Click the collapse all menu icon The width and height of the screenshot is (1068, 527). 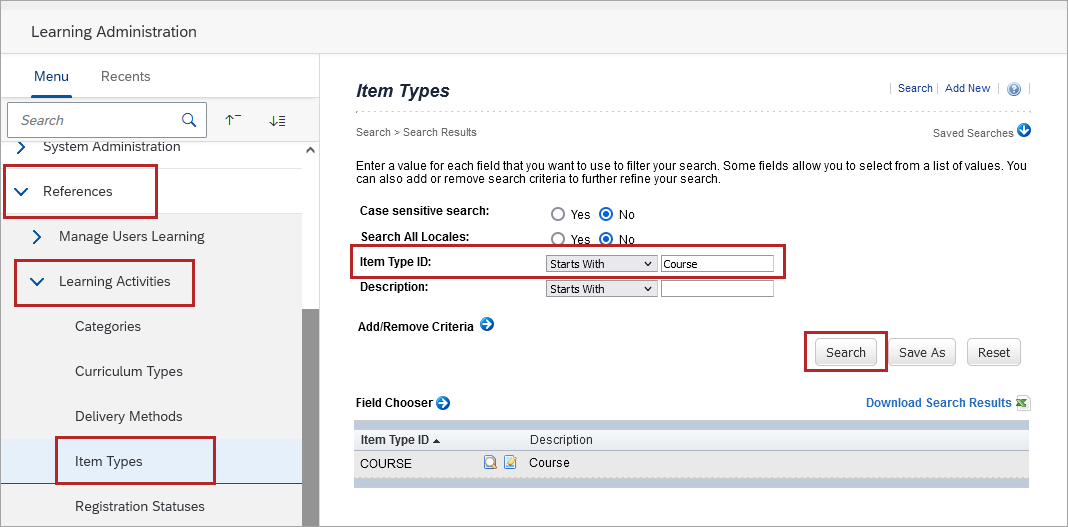(x=233, y=120)
